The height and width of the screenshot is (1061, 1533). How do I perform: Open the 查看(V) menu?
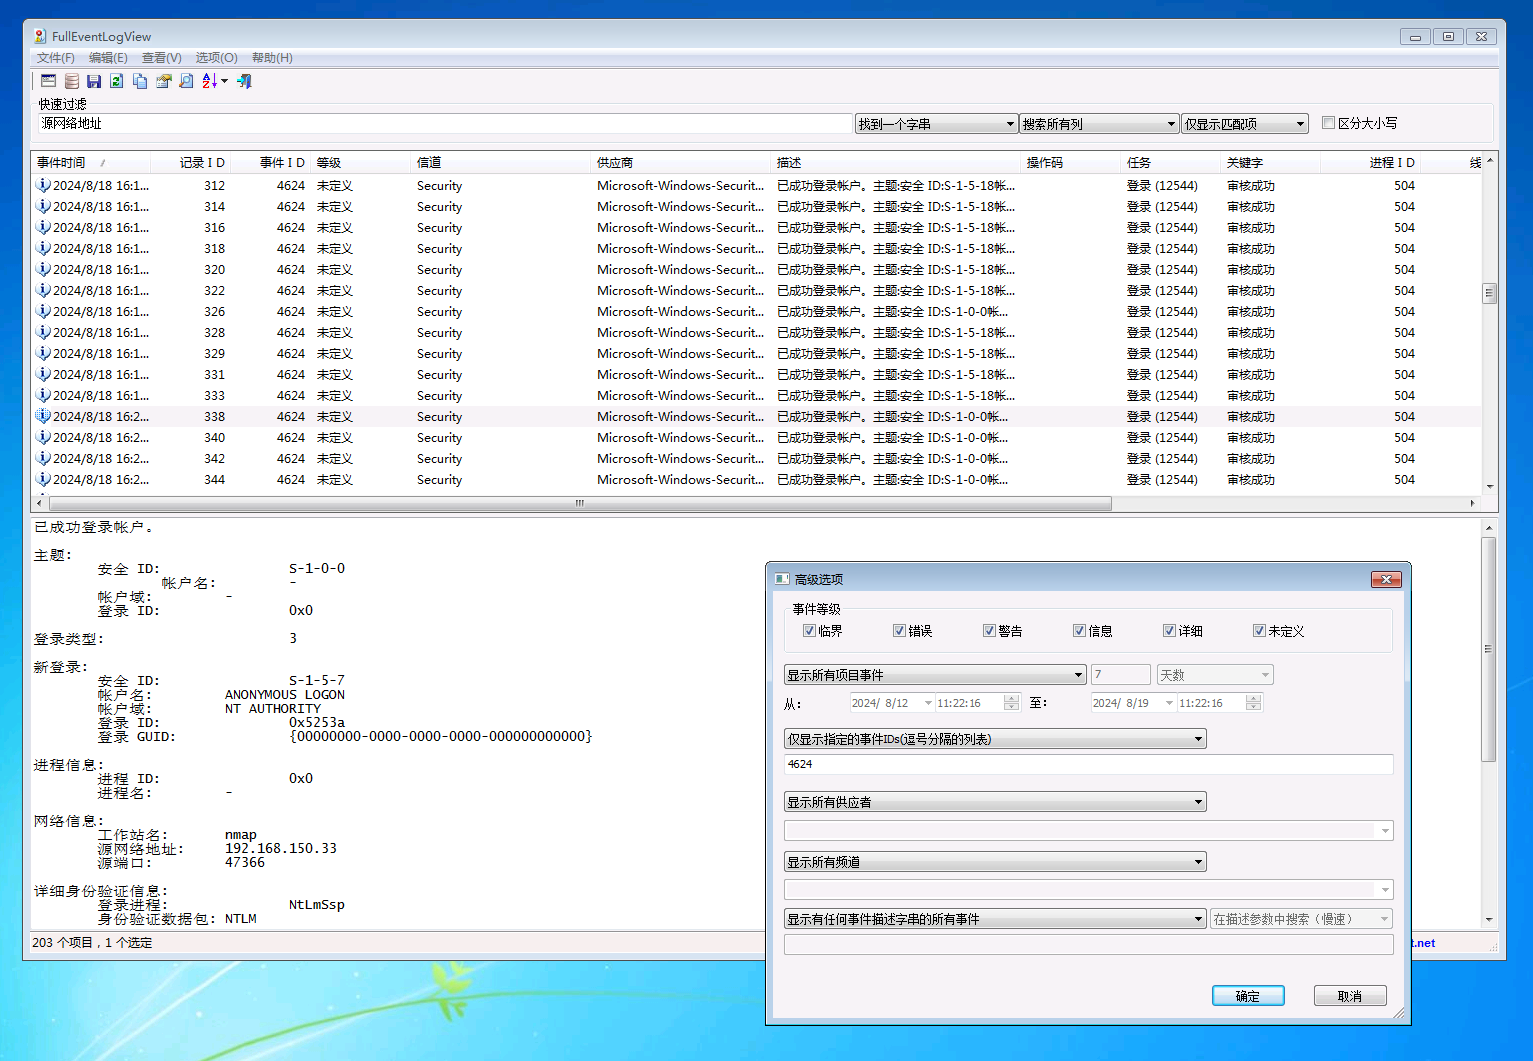pos(162,58)
